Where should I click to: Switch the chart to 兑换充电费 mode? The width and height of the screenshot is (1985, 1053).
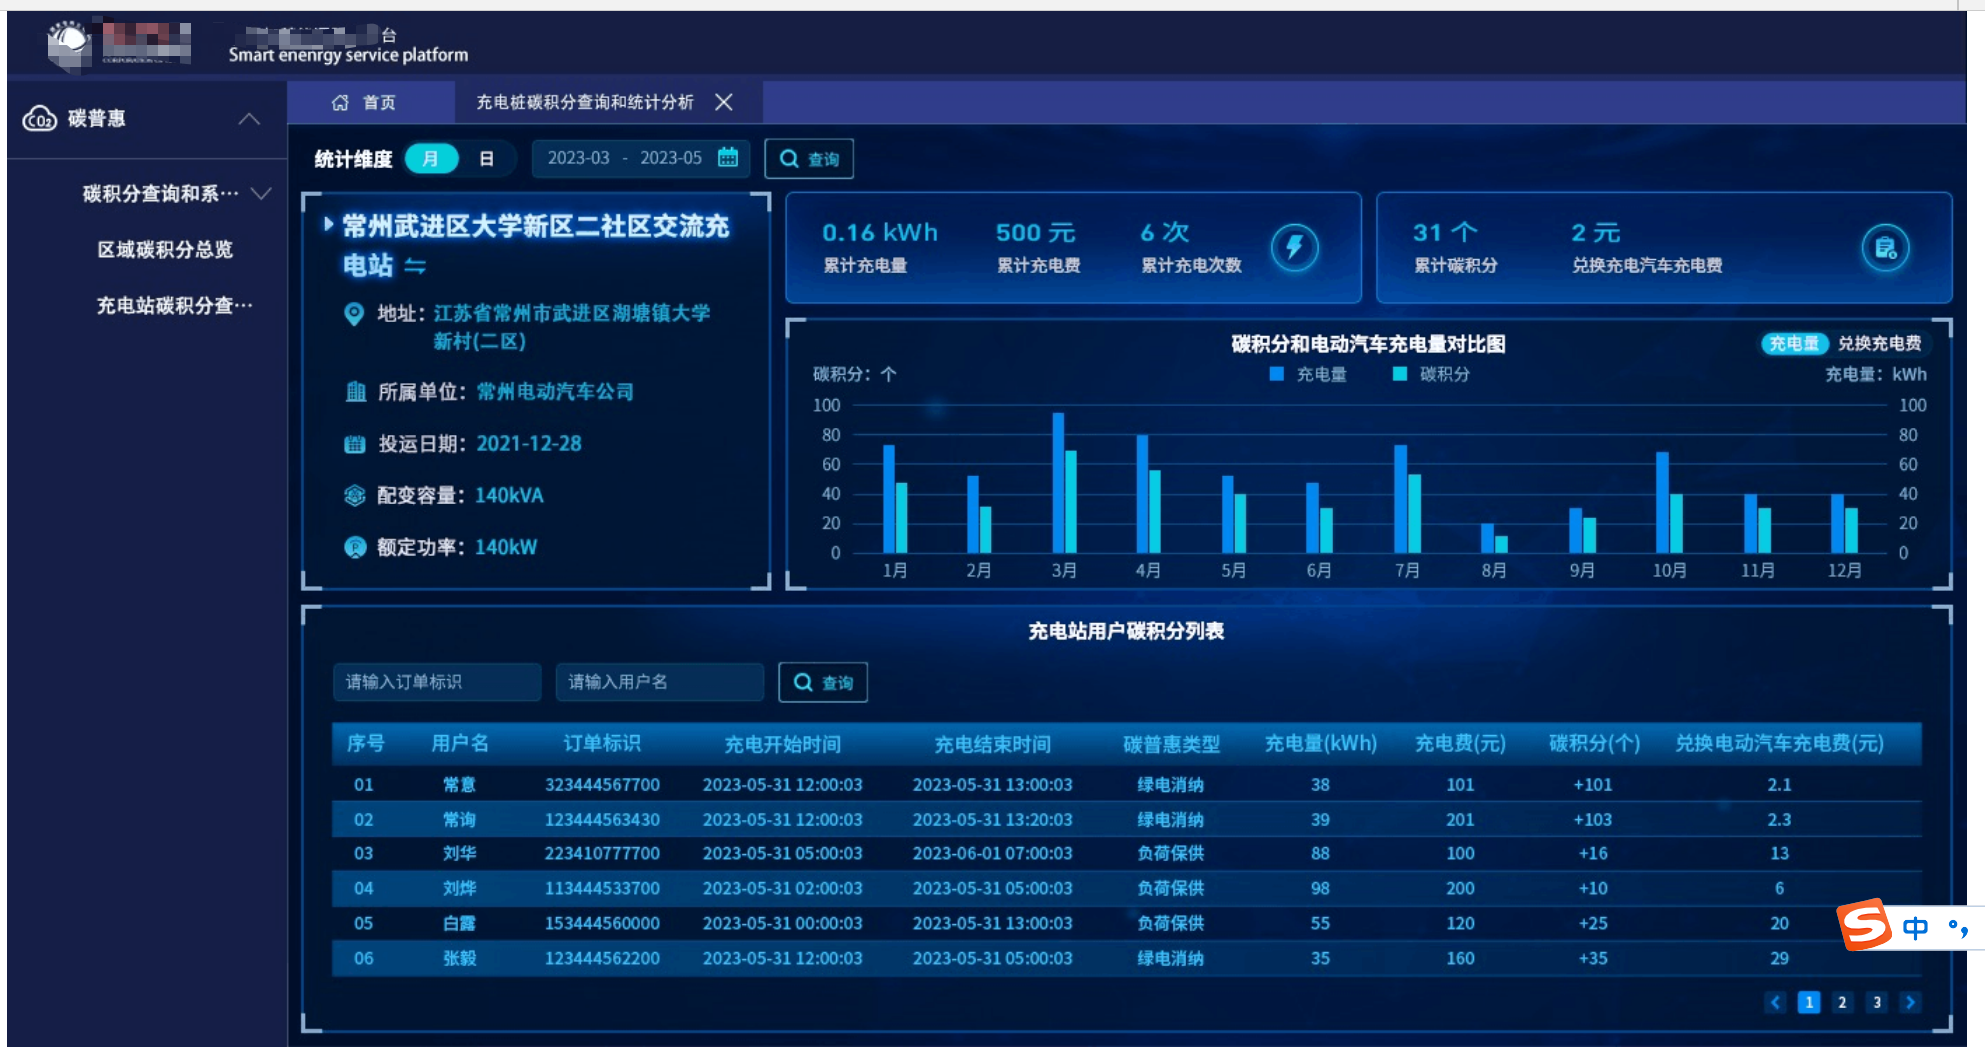[x=1879, y=344]
